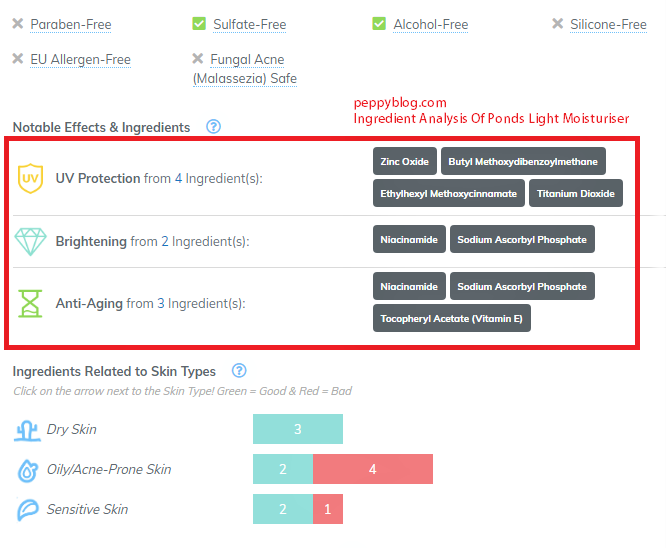Open the Silicone-Free link

point(608,24)
